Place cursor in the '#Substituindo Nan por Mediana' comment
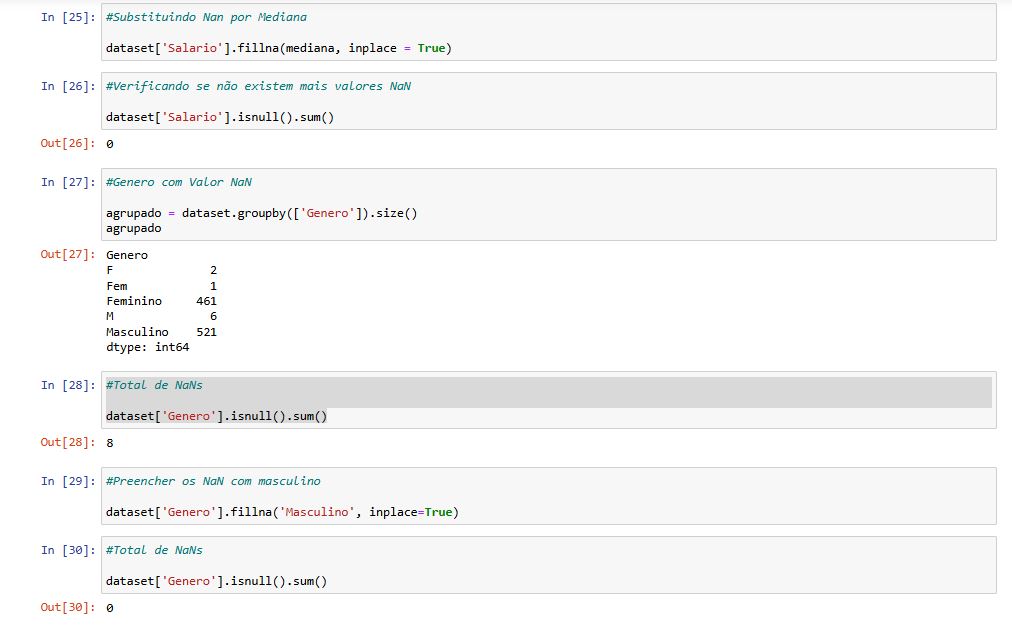This screenshot has height=627, width=1012. pos(205,17)
